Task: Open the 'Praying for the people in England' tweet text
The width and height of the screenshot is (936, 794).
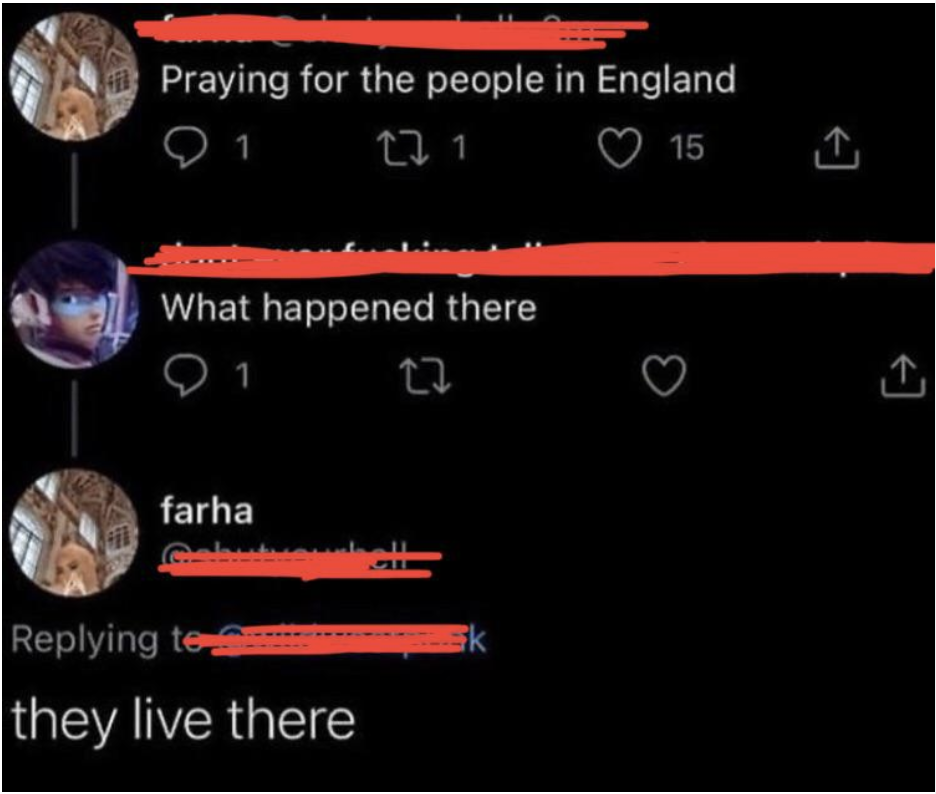Action: point(448,81)
